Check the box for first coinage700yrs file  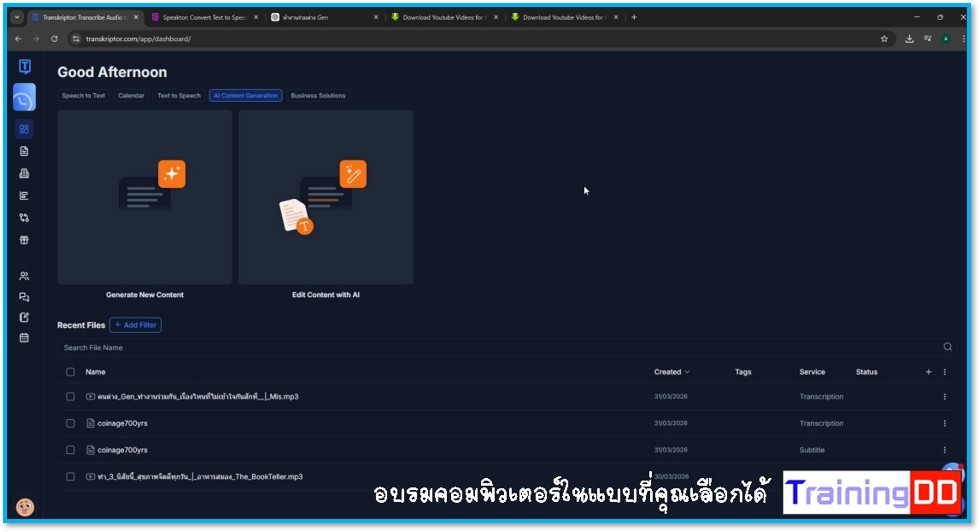(70, 423)
